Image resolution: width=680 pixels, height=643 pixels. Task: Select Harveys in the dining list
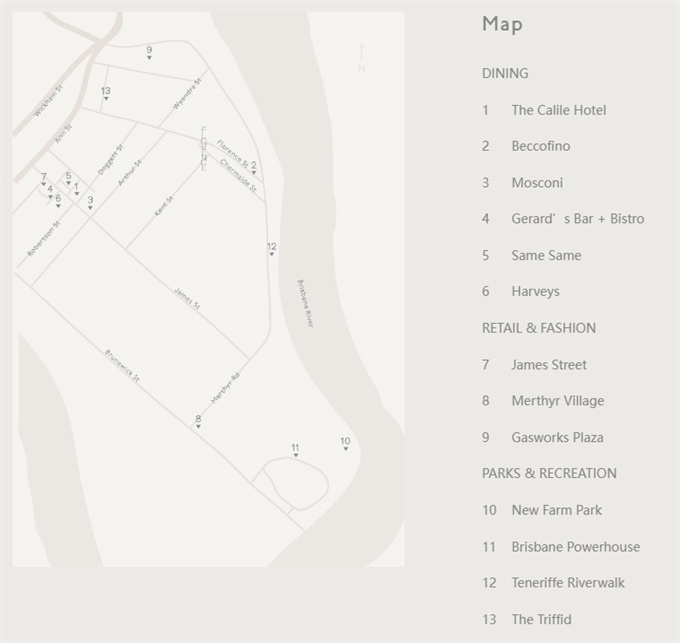(x=535, y=291)
